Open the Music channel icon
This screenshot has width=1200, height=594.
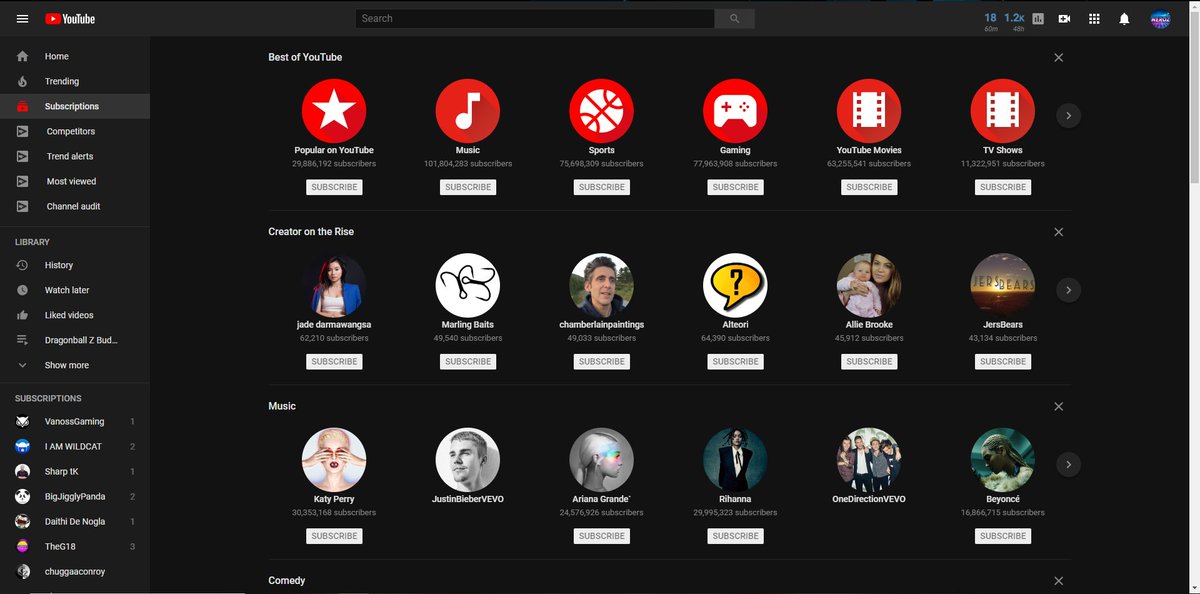468,110
